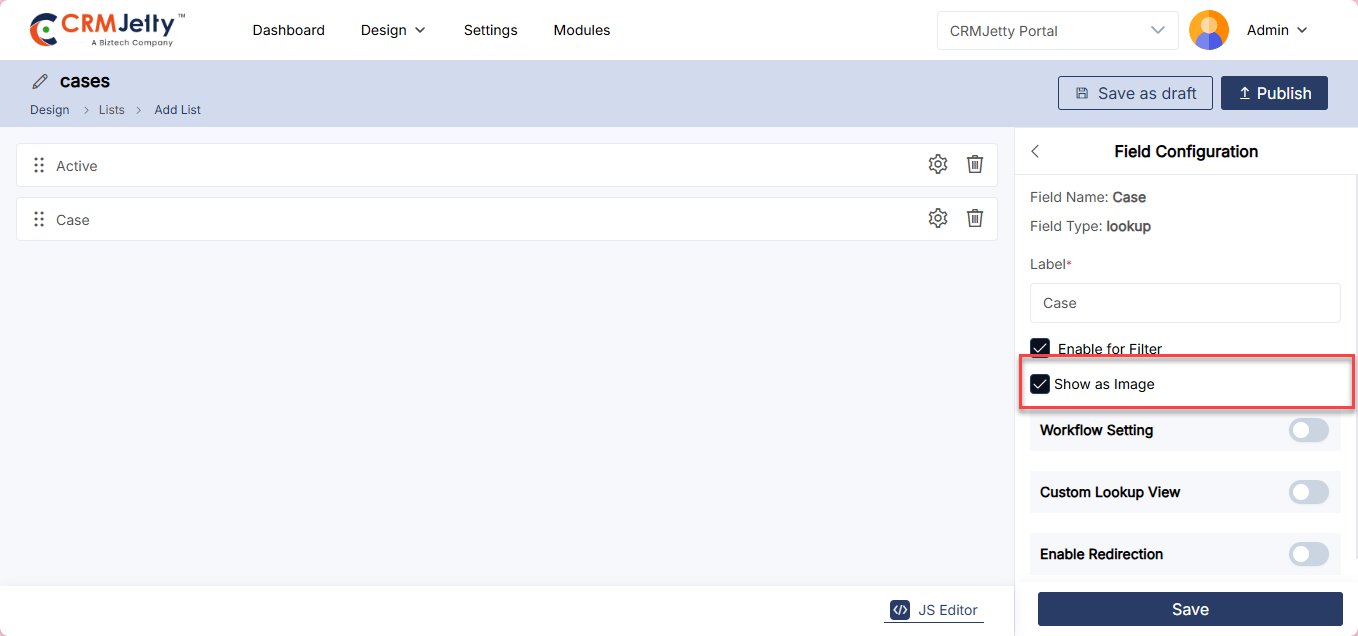Go to Dashboard menu item
The height and width of the screenshot is (636, 1358).
pos(288,30)
